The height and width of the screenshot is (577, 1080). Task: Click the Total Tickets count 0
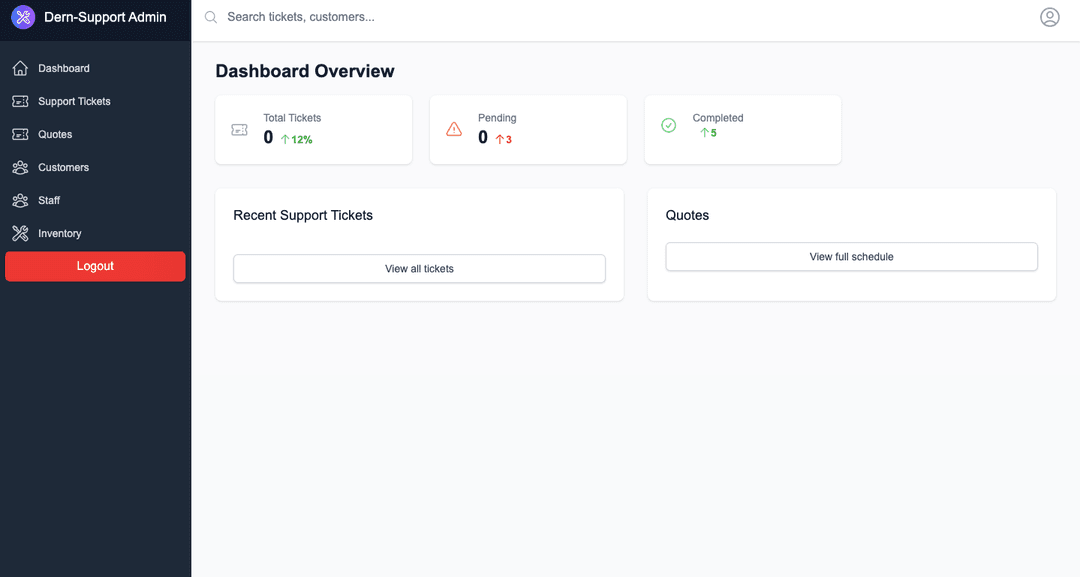point(268,138)
